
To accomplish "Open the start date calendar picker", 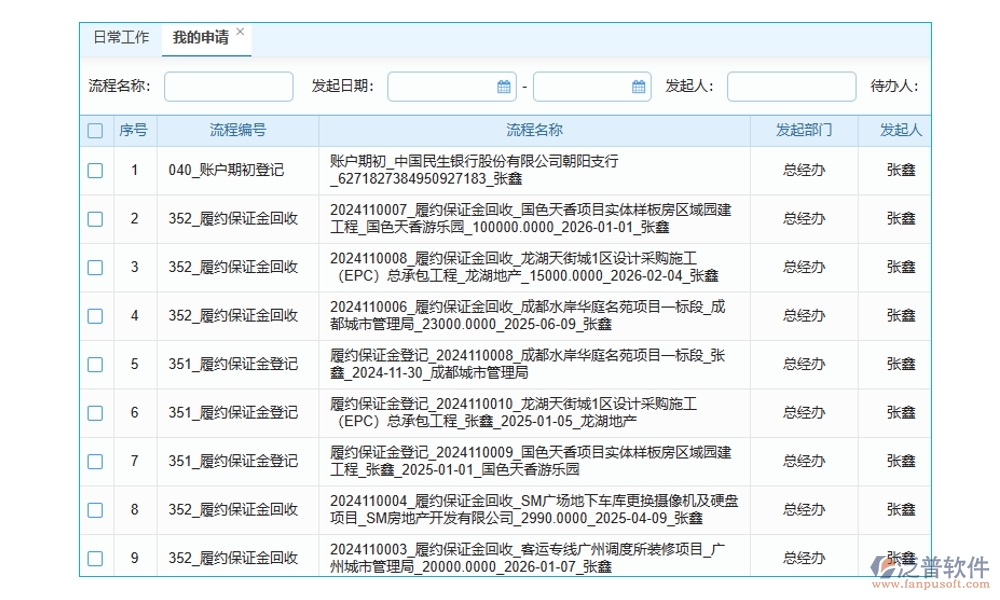I will 504,86.
